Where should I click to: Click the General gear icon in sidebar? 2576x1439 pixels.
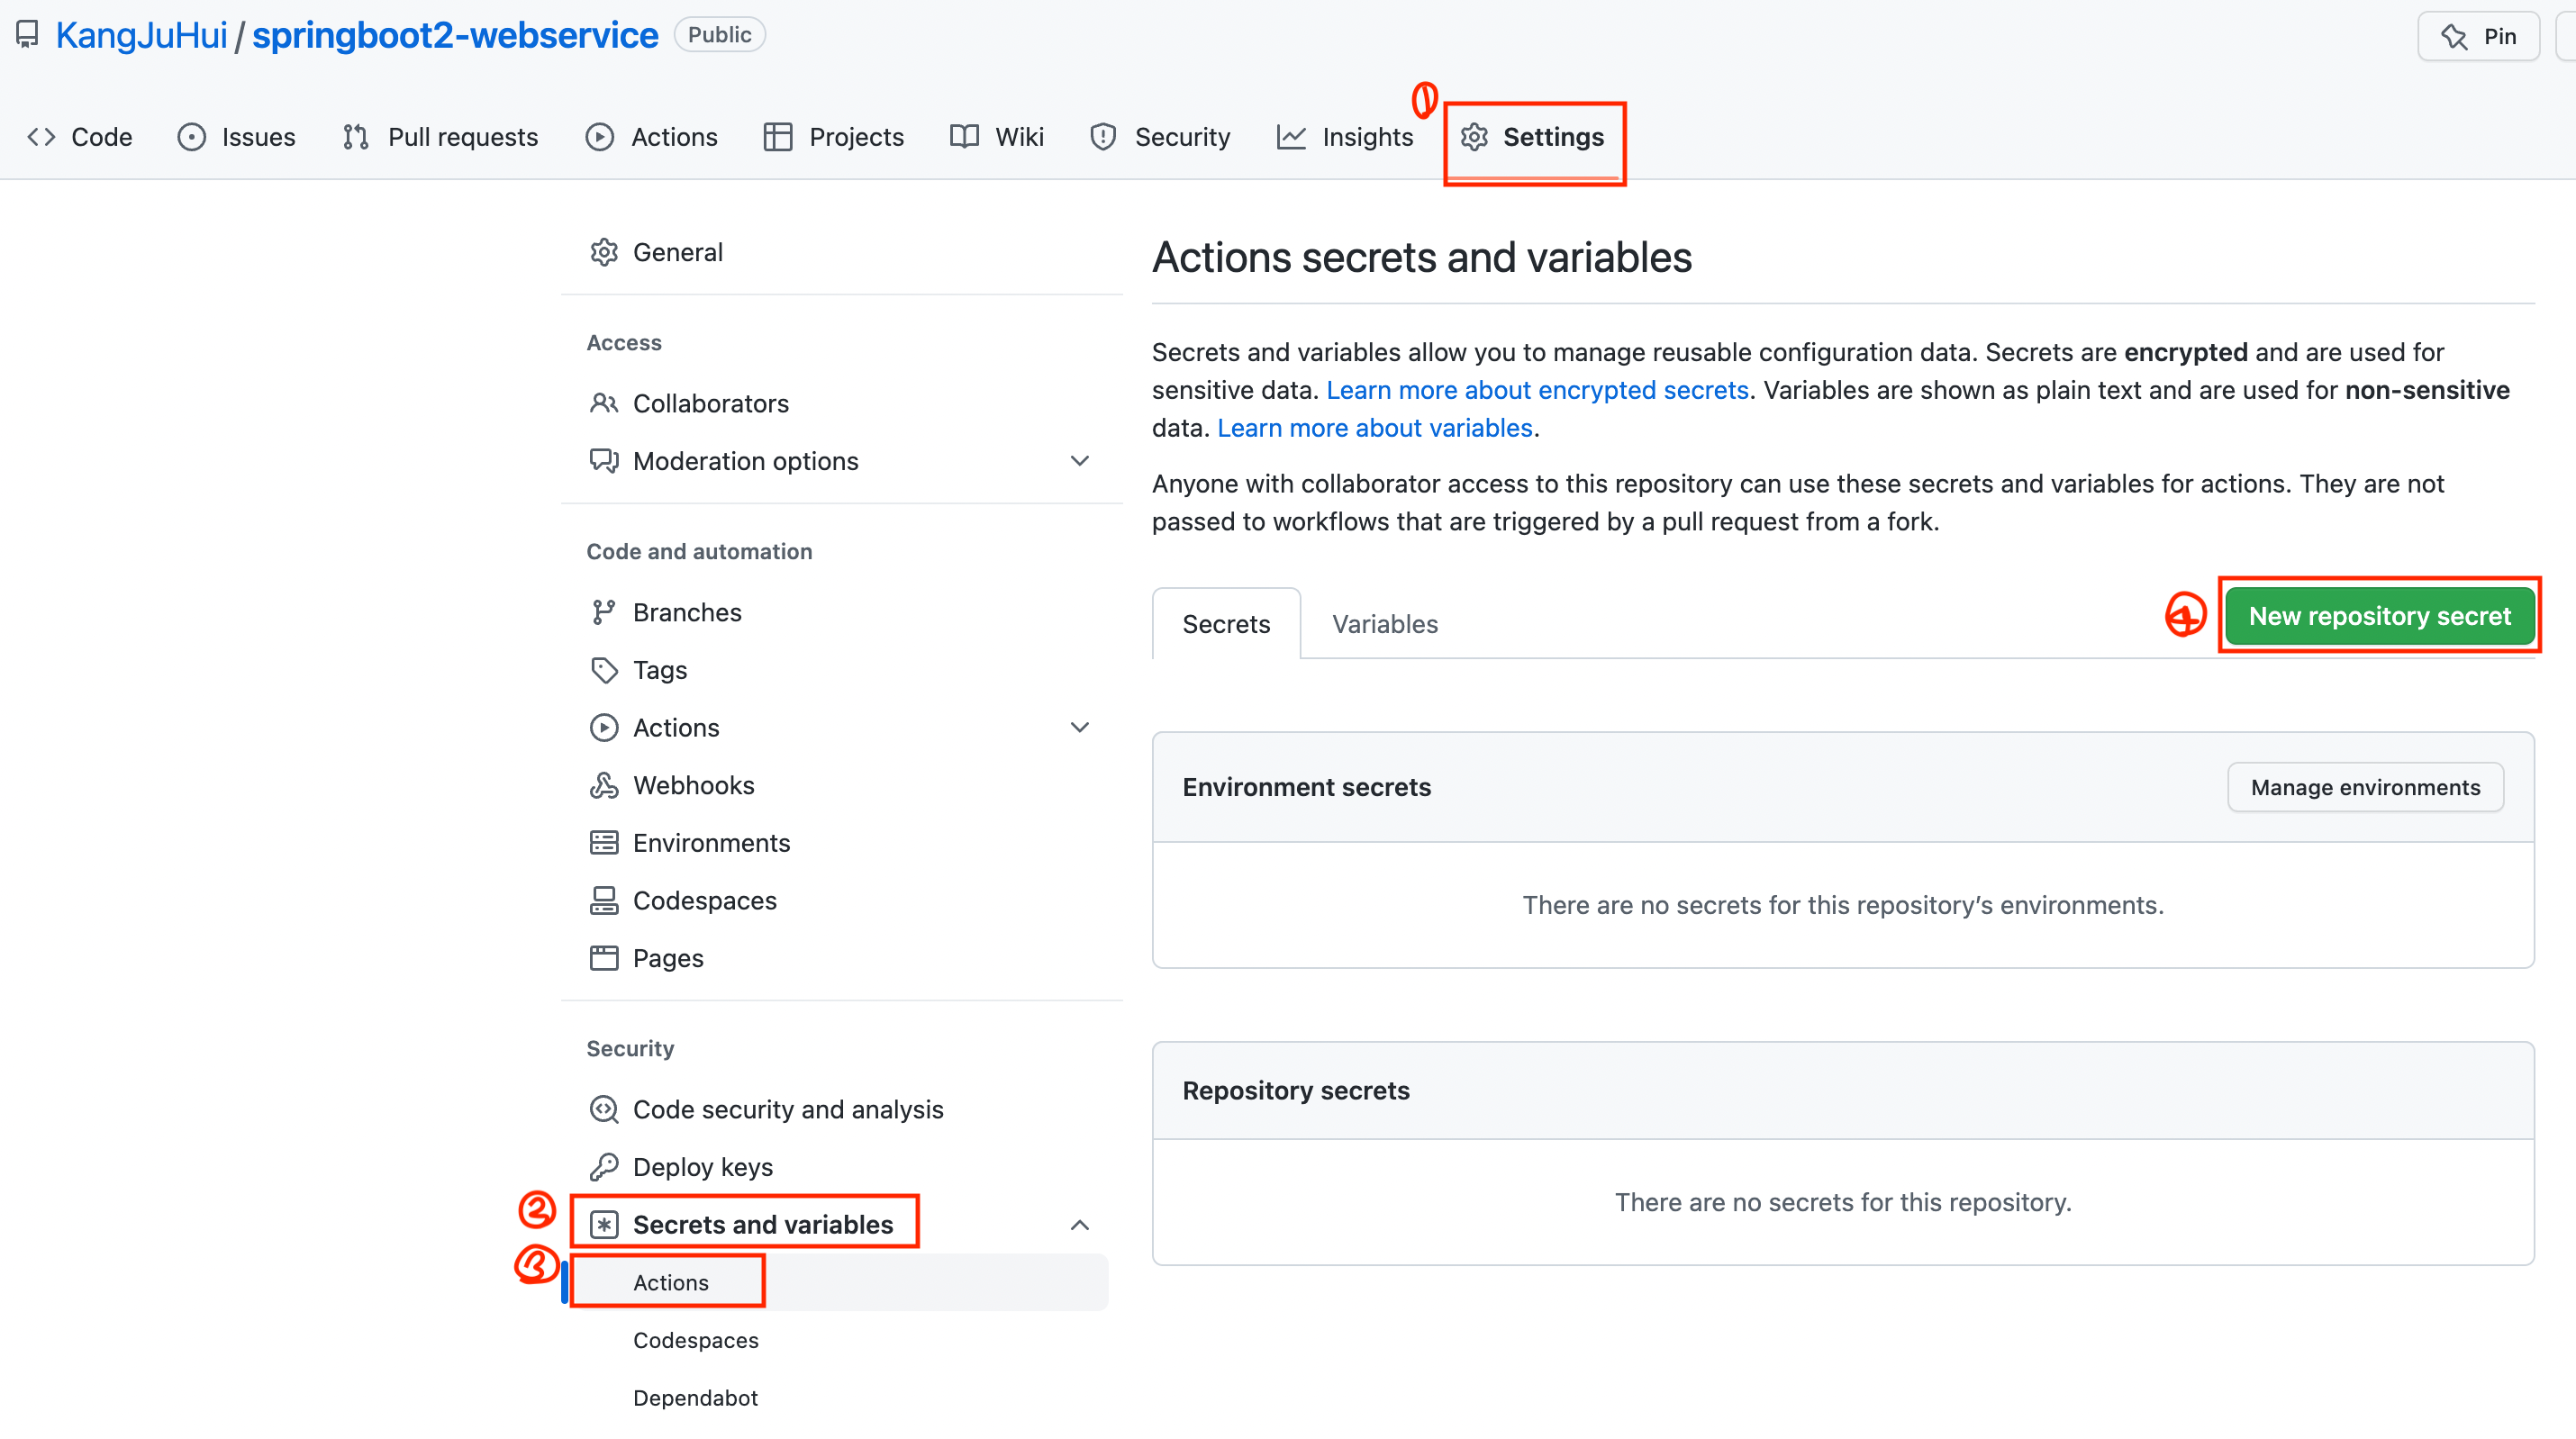coord(604,252)
